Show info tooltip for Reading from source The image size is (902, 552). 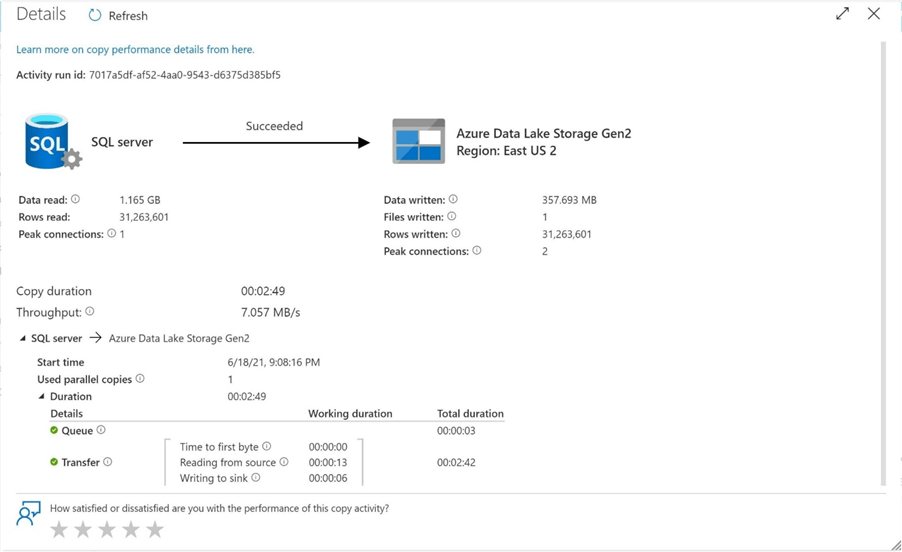click(x=284, y=462)
